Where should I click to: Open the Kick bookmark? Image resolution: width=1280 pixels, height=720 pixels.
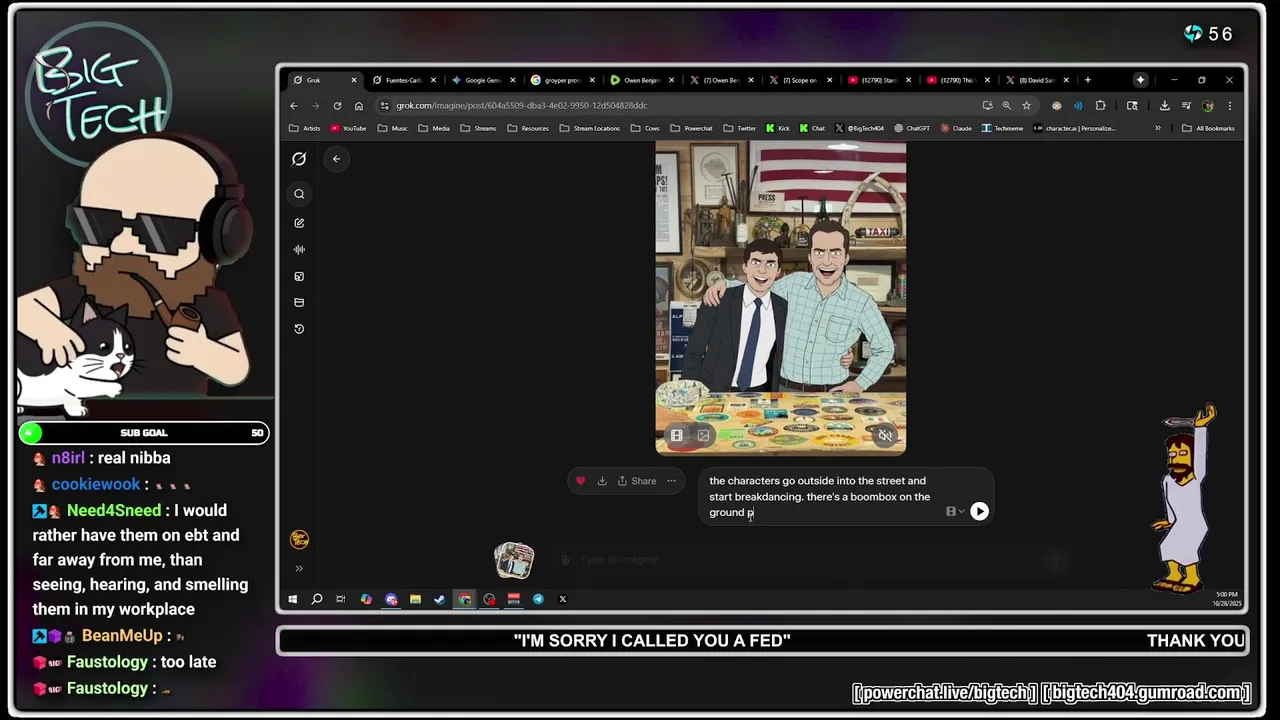coord(777,128)
